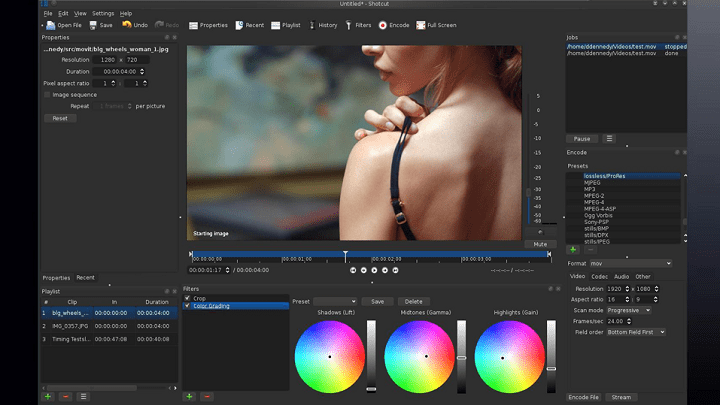Click the red Encode toolbar icon
Image resolution: width=720 pixels, height=405 pixels.
pyautogui.click(x=383, y=25)
